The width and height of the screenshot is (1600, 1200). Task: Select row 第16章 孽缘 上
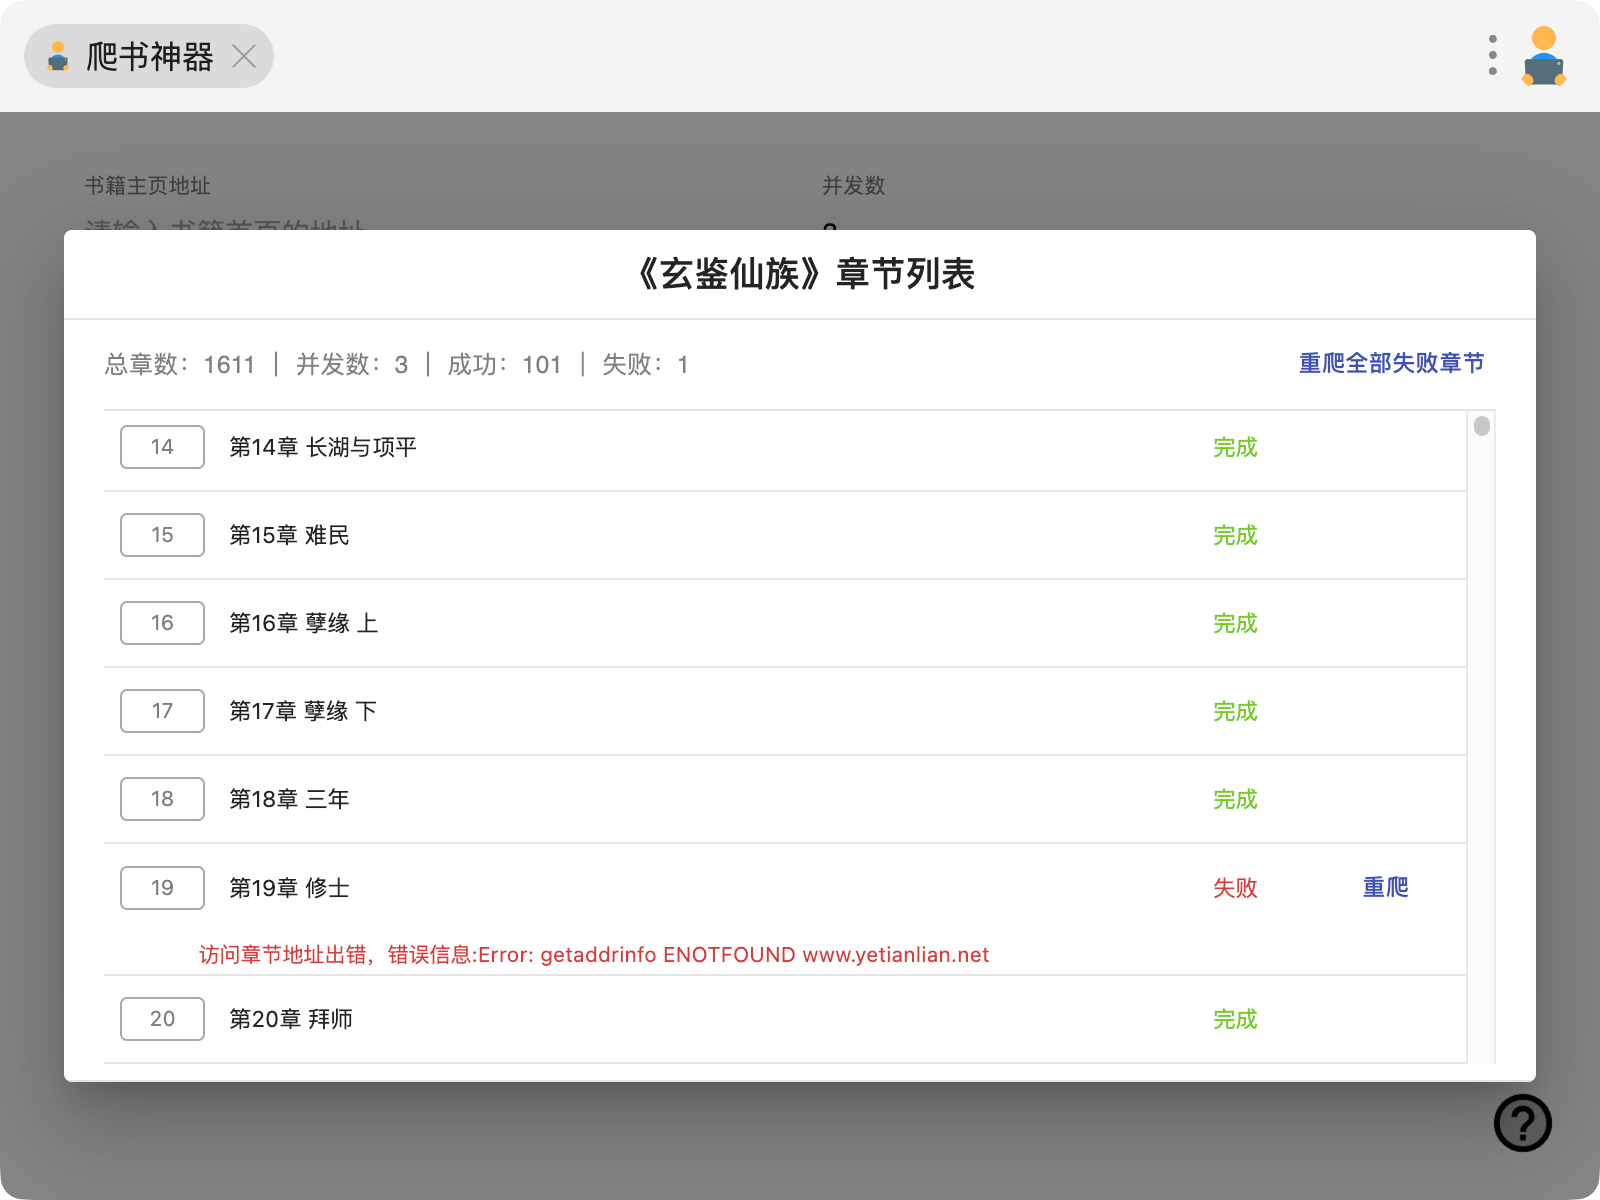(x=785, y=623)
